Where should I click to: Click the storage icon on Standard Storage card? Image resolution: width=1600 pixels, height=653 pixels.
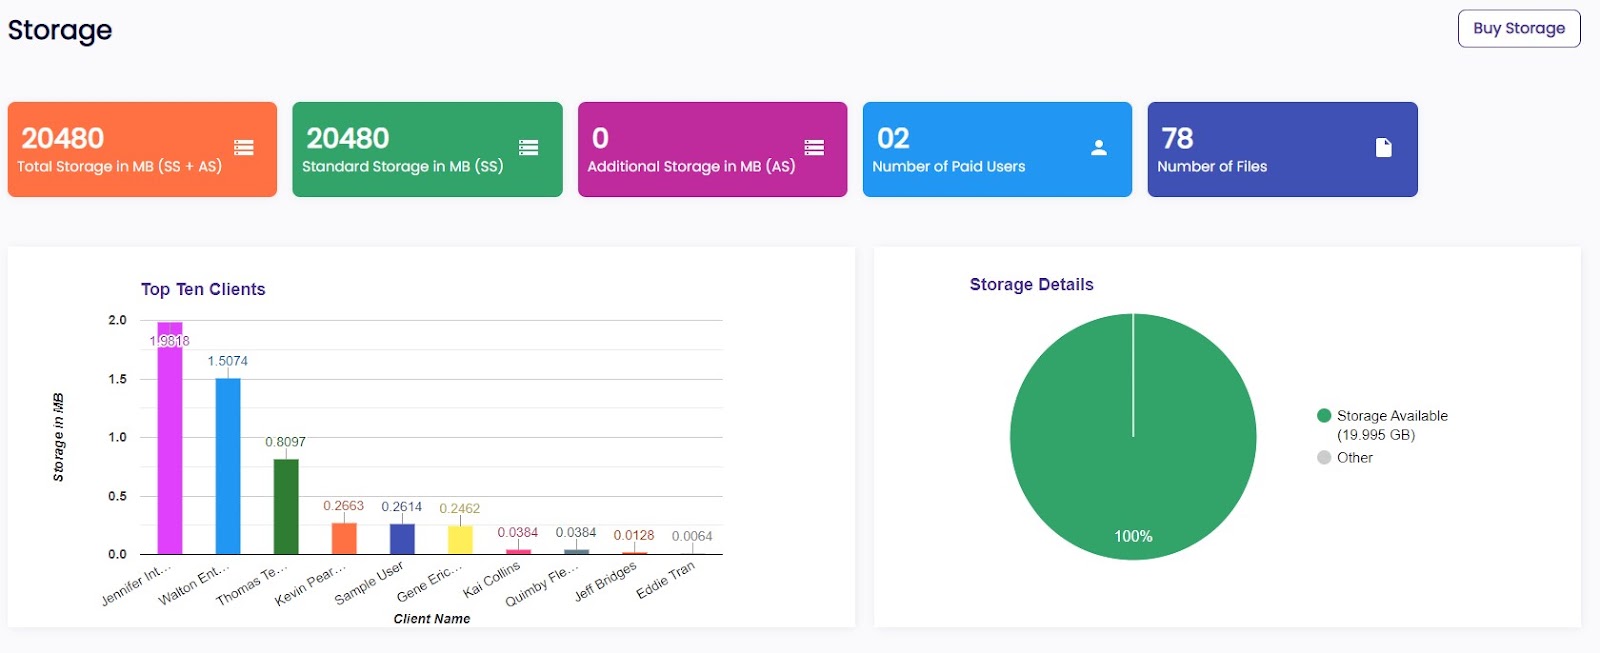tap(529, 148)
